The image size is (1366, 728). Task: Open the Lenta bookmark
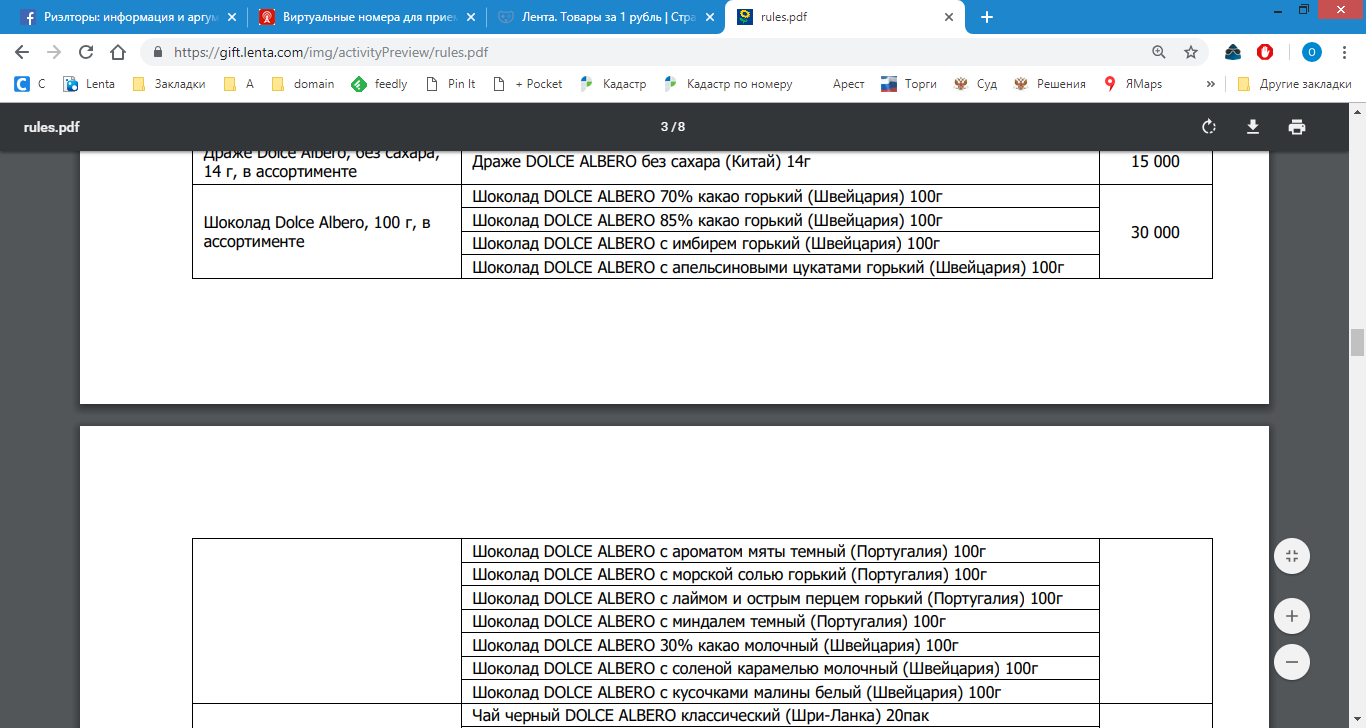coord(89,84)
